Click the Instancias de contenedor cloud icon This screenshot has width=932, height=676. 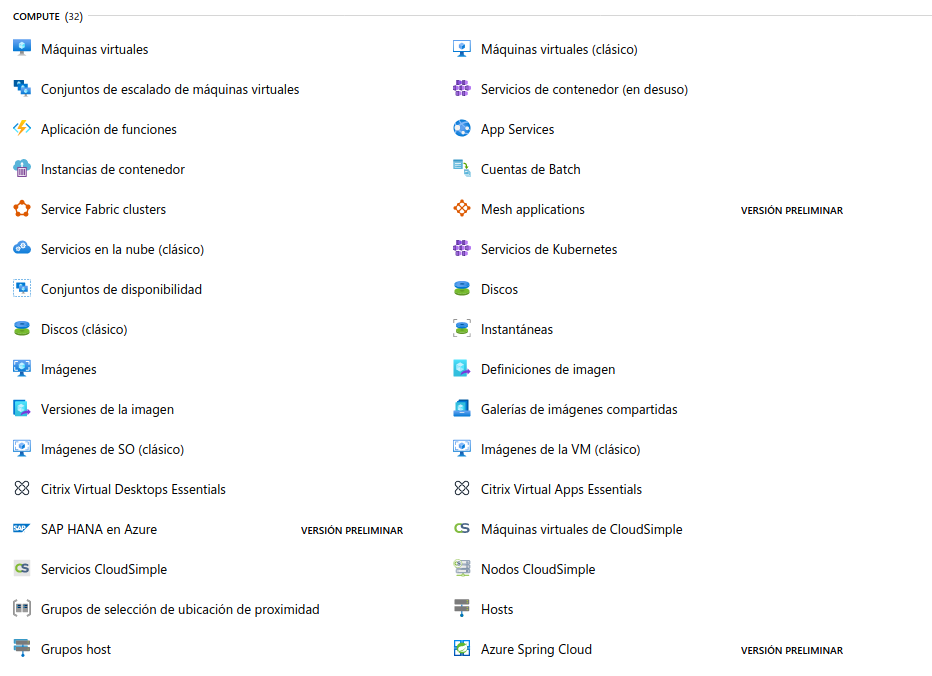22,168
